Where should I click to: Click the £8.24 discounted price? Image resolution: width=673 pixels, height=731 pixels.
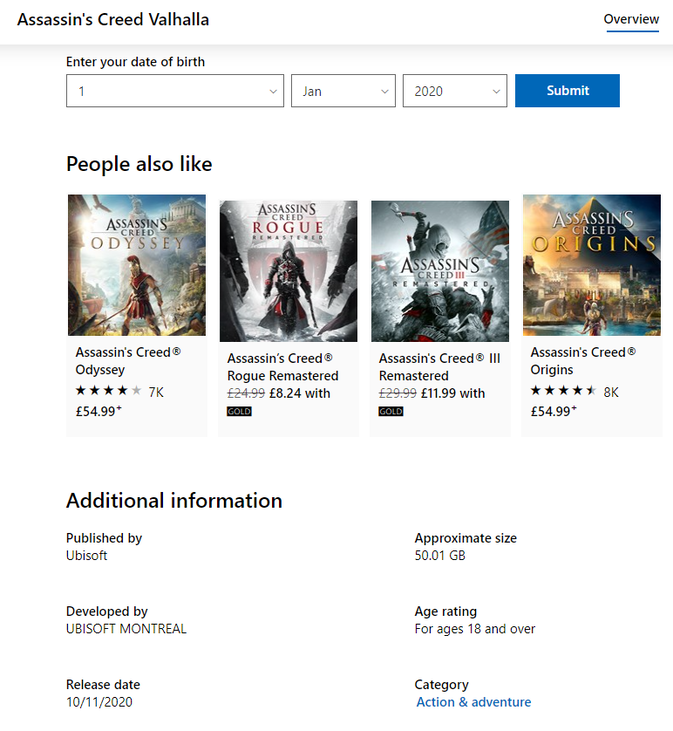tap(285, 393)
